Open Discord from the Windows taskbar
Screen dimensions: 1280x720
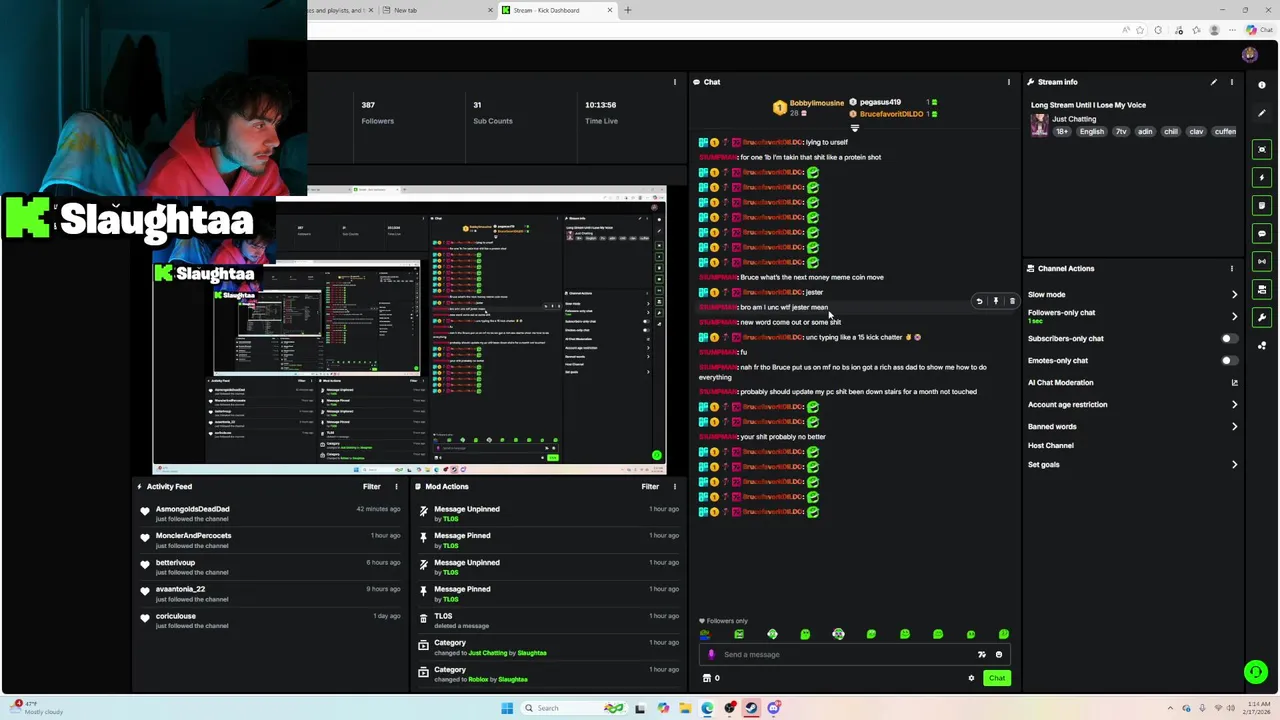point(774,708)
